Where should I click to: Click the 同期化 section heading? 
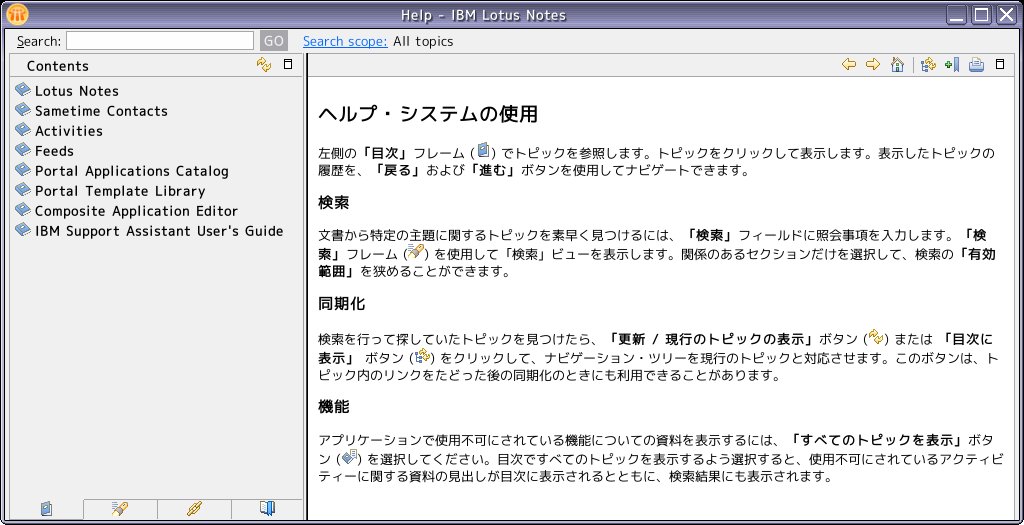coord(342,304)
